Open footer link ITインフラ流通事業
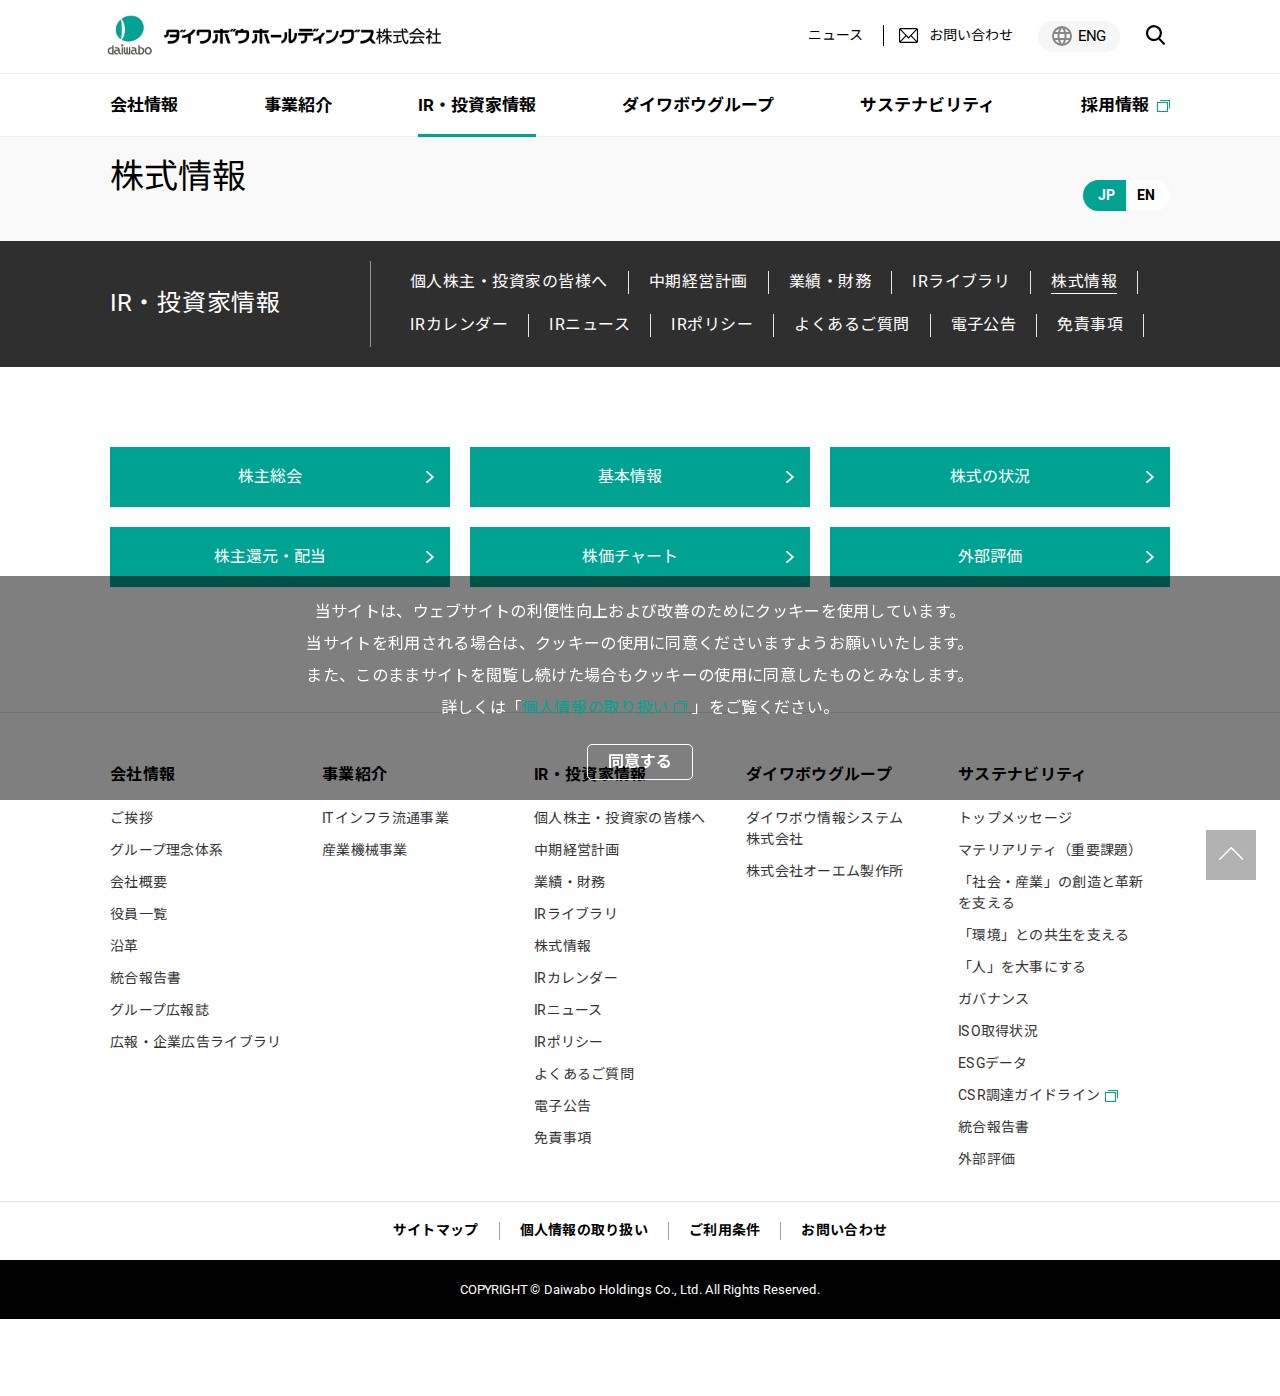The image size is (1280, 1396). pyautogui.click(x=385, y=818)
